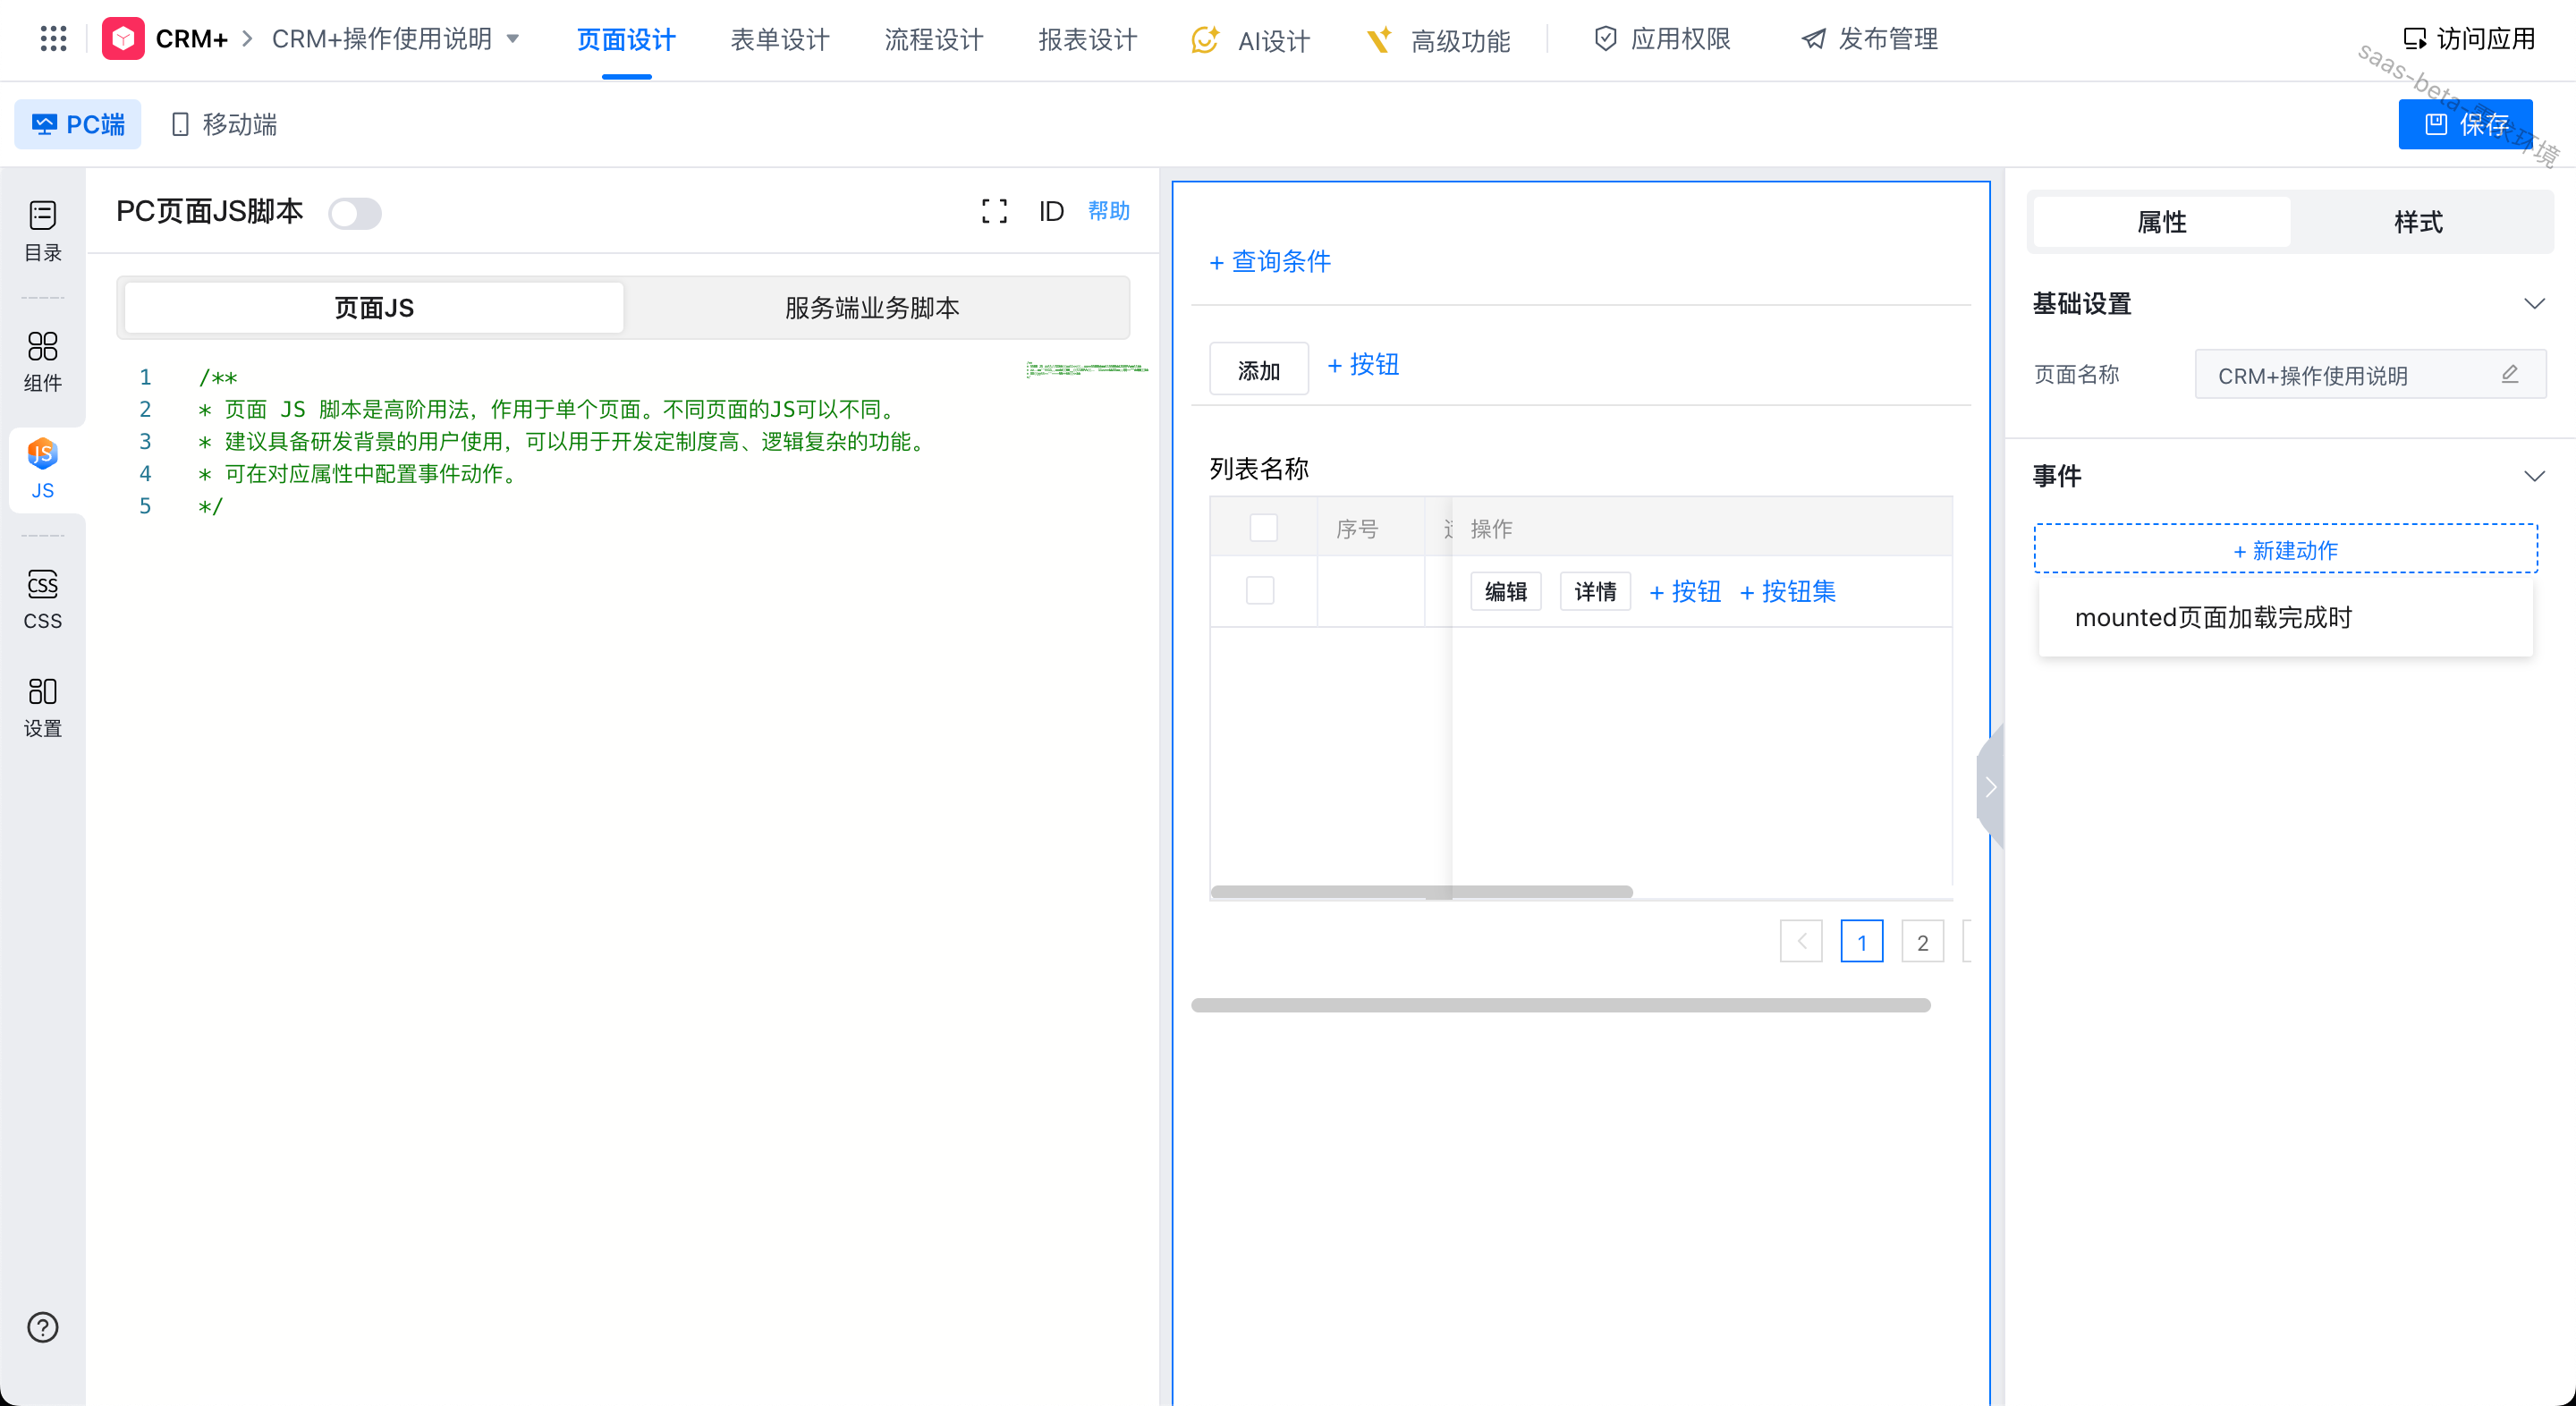Click the help question mark icon
Screen dimensions: 2576x1406
(x=42, y=1327)
